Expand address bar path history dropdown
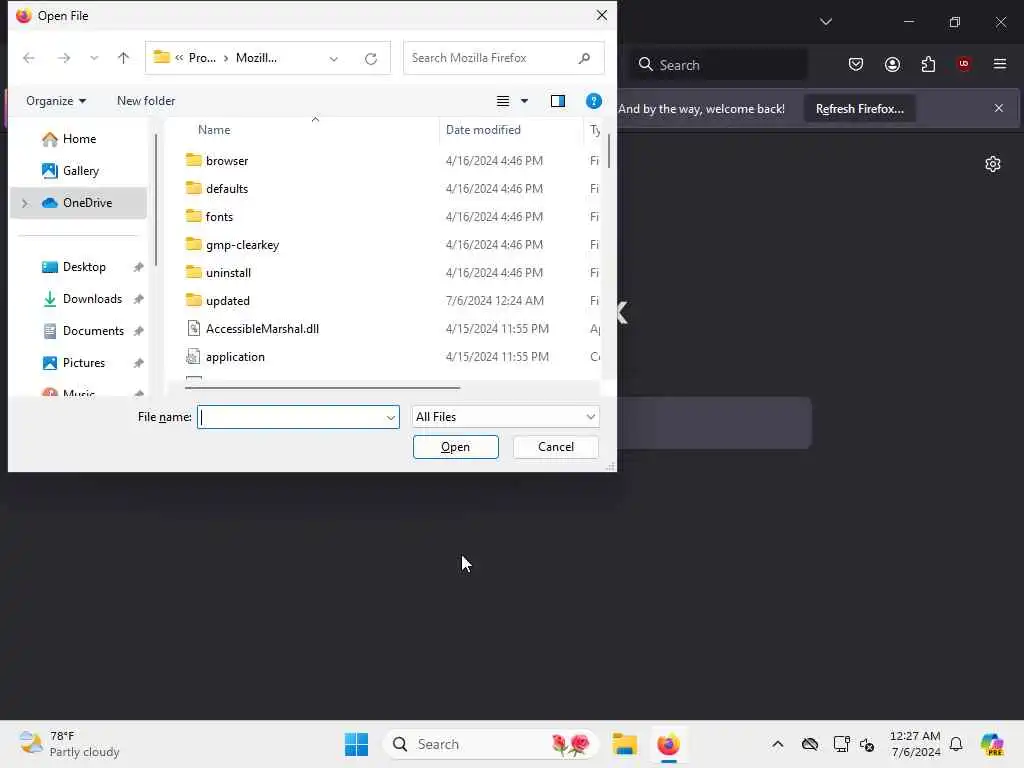 click(334, 59)
